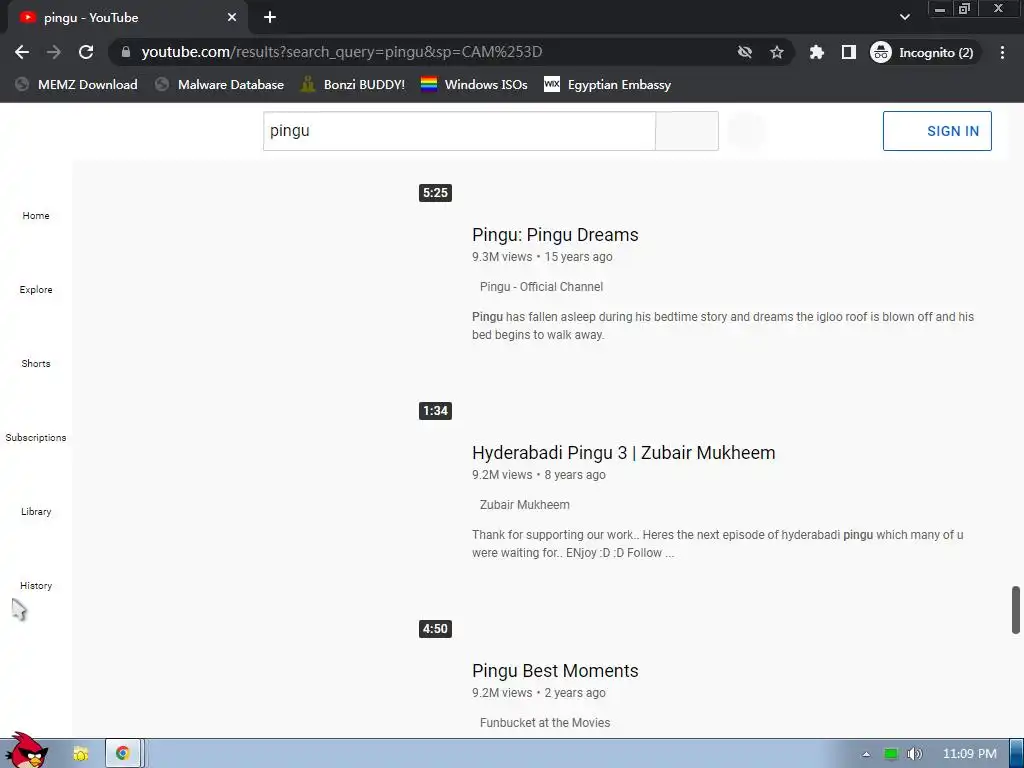Click the page vertical scrollbar thumb
The height and width of the screenshot is (768, 1024).
1016,610
